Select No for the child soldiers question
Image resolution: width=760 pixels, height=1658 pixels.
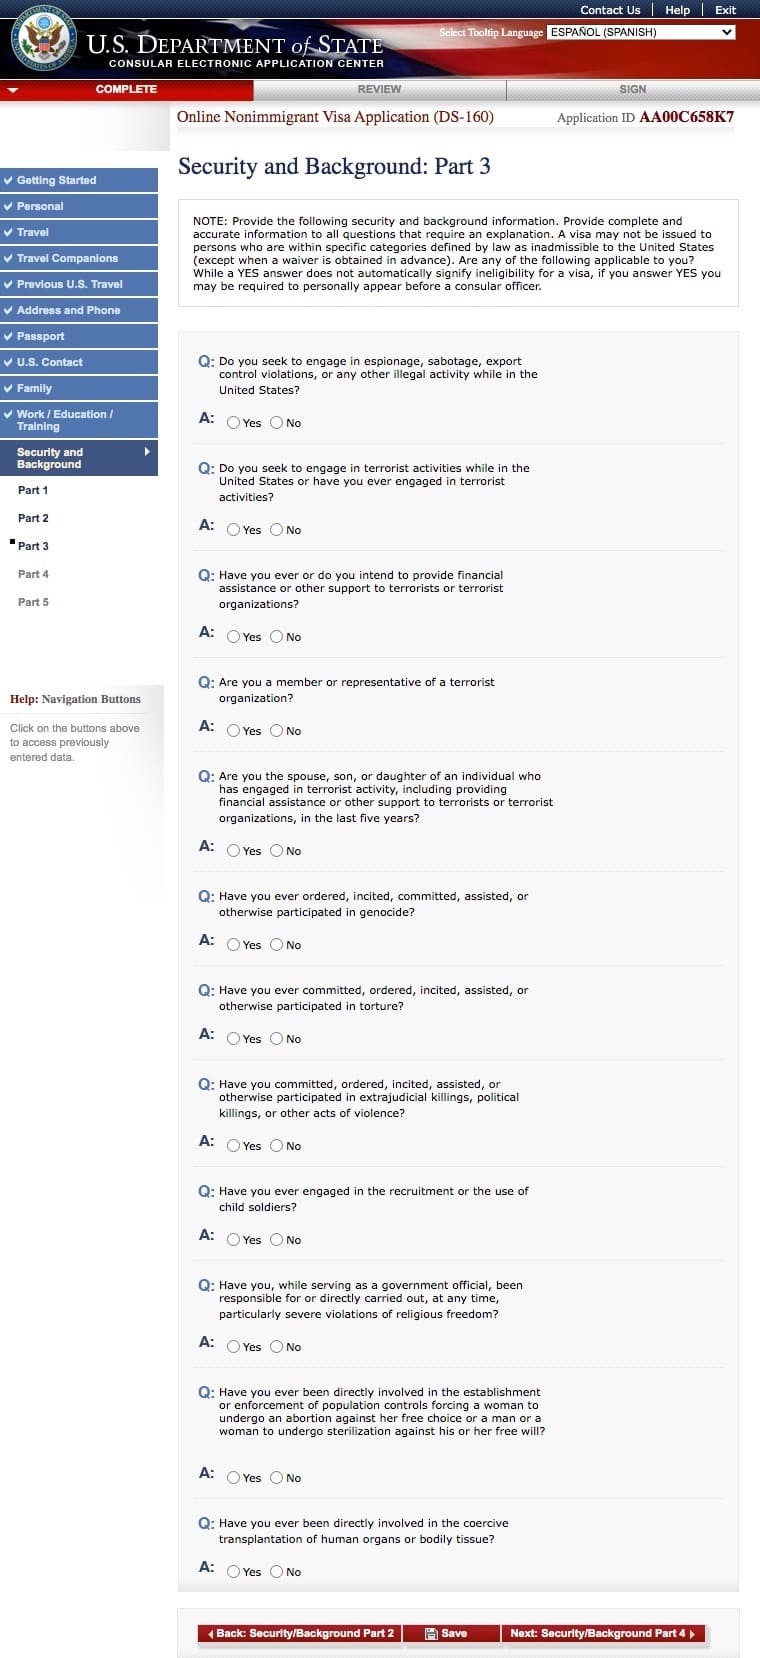point(277,1240)
